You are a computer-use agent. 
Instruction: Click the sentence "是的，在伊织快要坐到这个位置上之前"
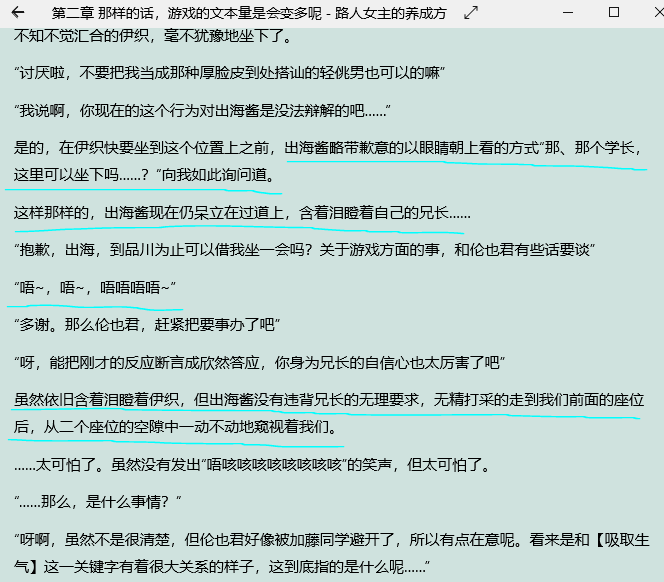(x=141, y=148)
